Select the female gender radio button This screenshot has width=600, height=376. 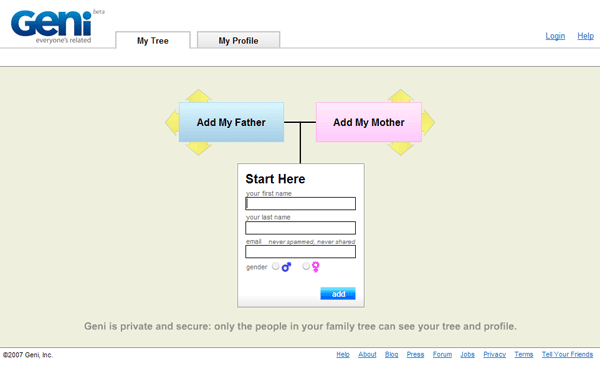[306, 266]
